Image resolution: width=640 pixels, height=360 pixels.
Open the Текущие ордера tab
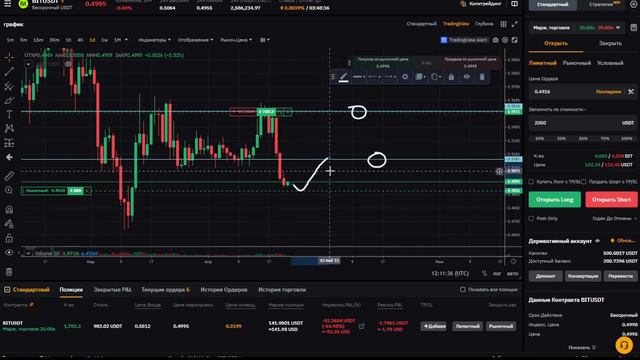(x=165, y=289)
